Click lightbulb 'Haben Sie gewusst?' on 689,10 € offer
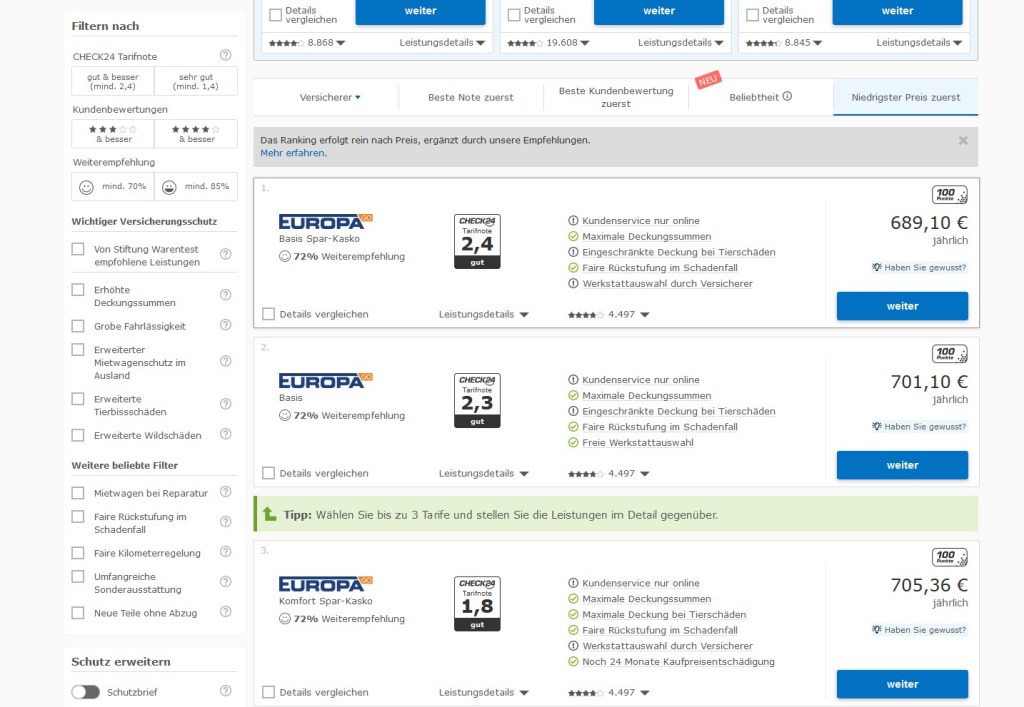This screenshot has height=707, width=1024. tap(919, 268)
